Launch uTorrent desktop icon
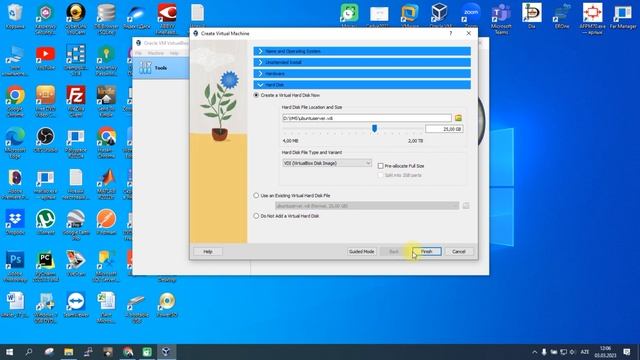The image size is (640, 360). coord(45,222)
